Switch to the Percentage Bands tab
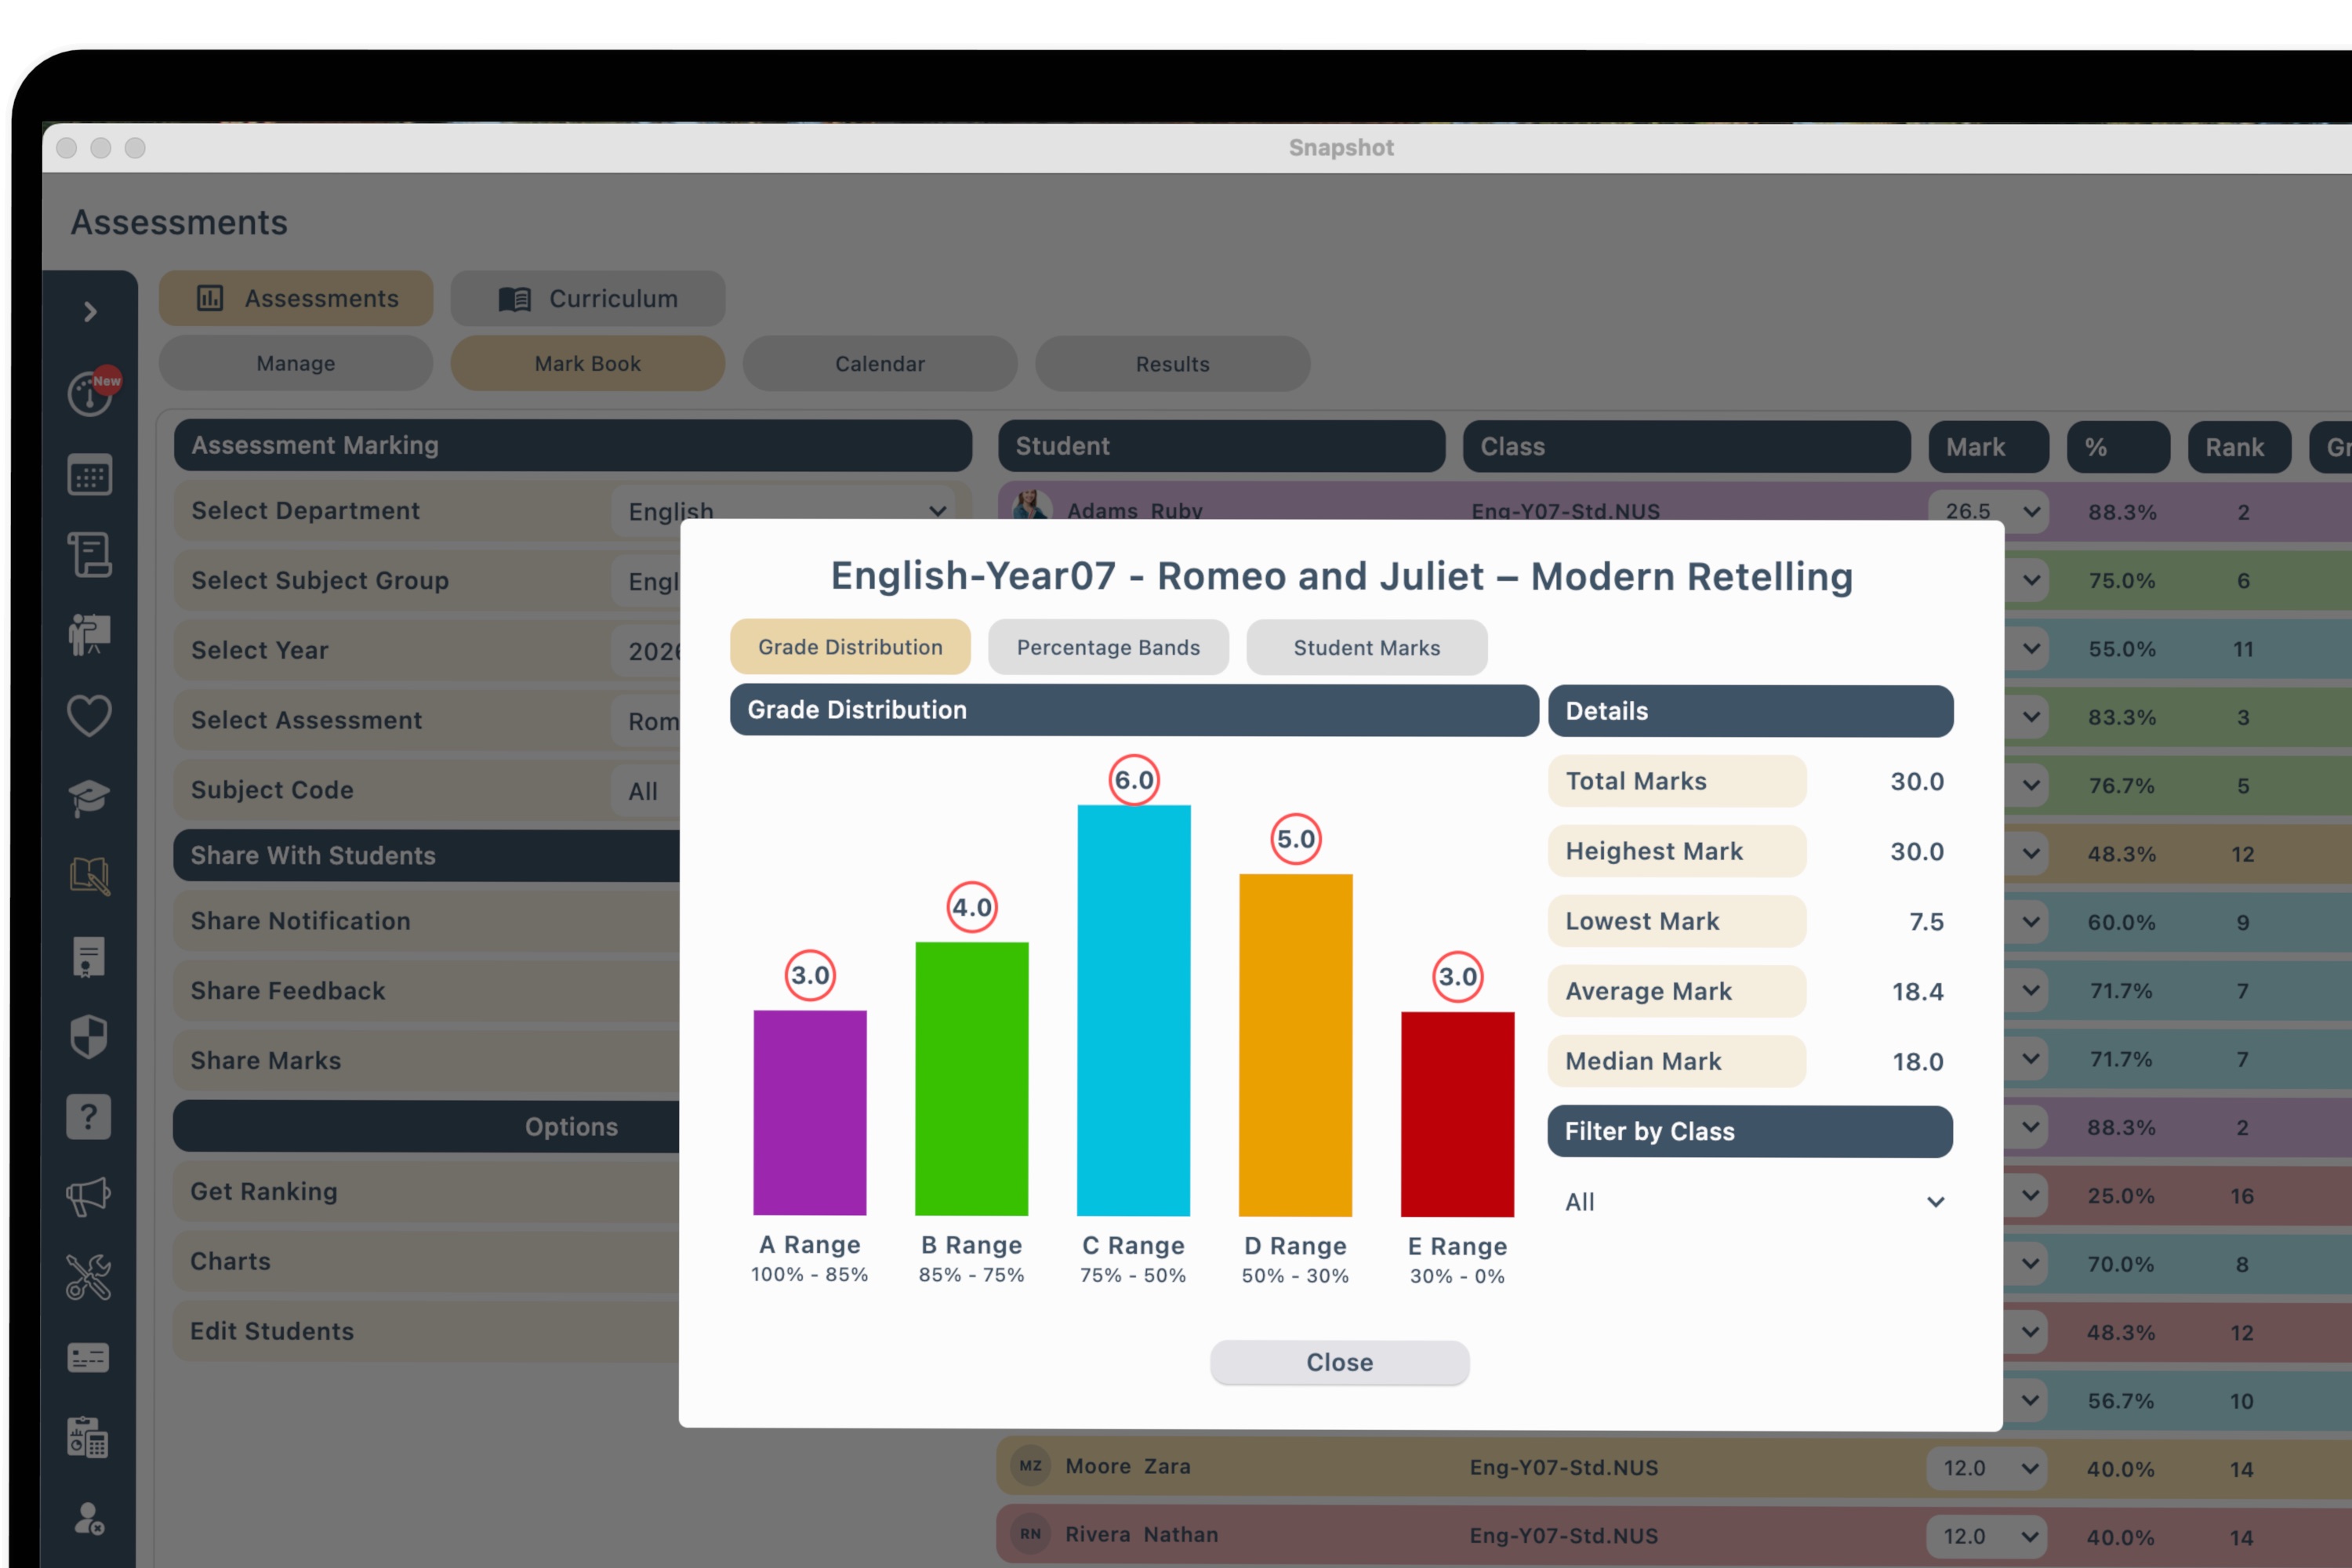This screenshot has width=2352, height=1568. pos(1108,647)
